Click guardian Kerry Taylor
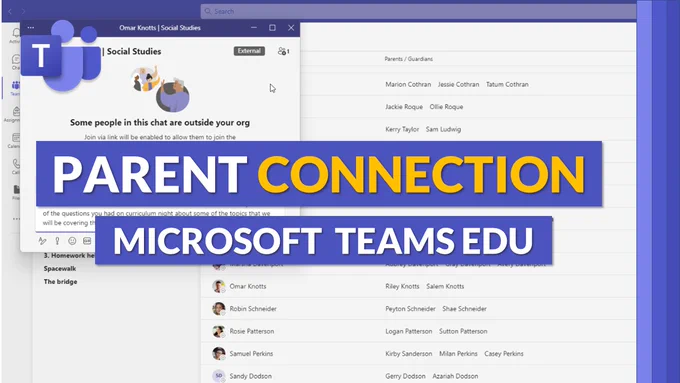Screen dimensions: 680x383 402,129
